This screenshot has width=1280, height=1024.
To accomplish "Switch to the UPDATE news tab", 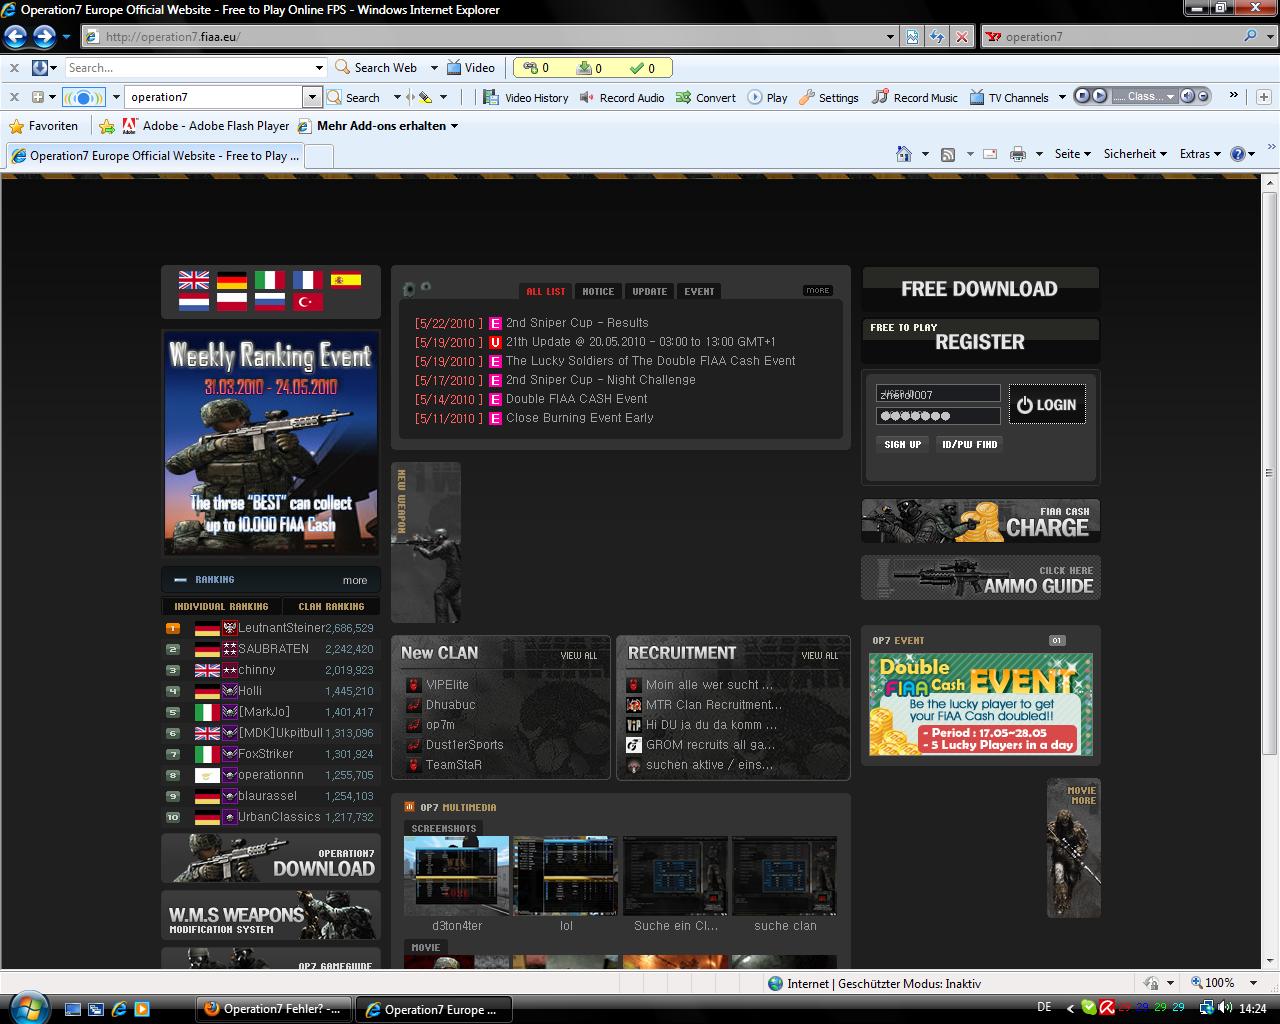I will [x=649, y=291].
